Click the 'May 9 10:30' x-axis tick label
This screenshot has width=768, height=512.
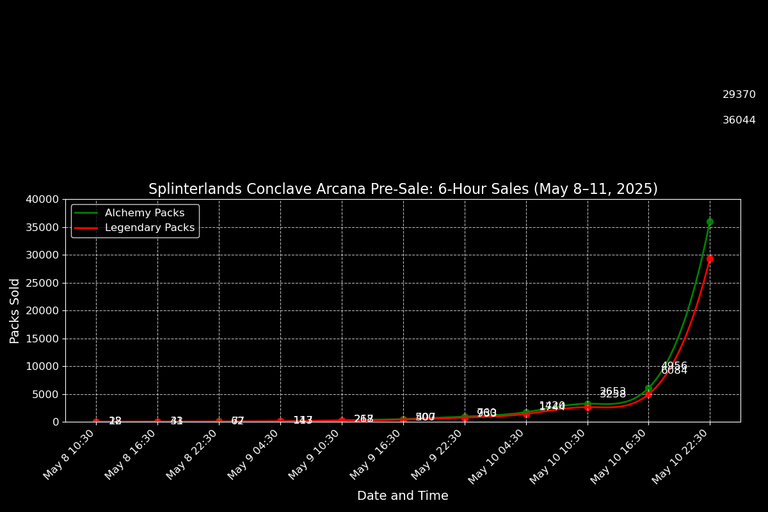(x=314, y=455)
